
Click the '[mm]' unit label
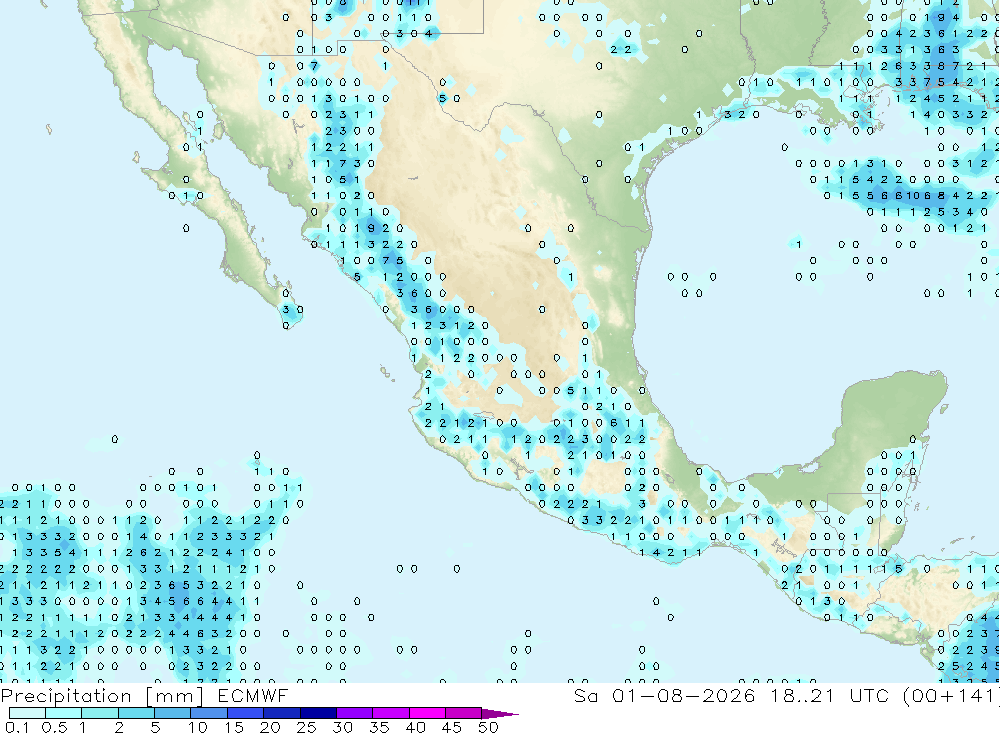(x=175, y=695)
